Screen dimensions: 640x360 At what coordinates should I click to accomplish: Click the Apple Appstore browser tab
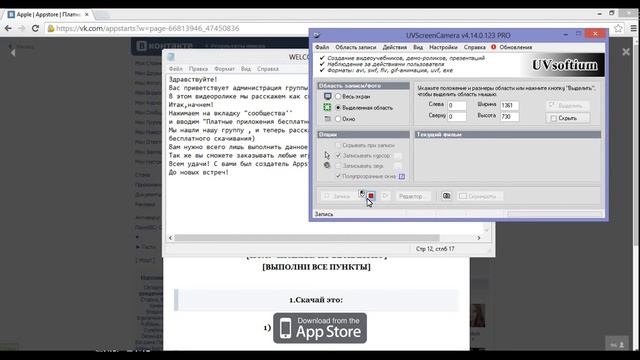[x=48, y=14]
